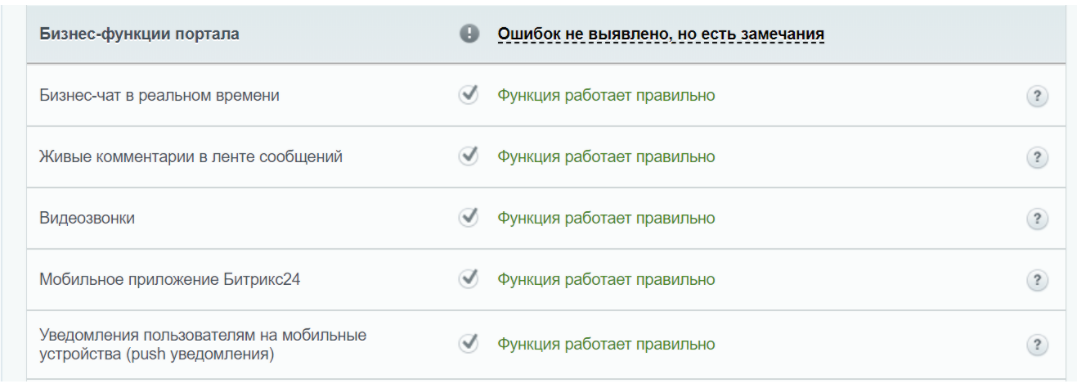This screenshot has width=1088, height=383.
Task: Click the checkmark icon beside Бизнес-чат
Action: pyautogui.click(x=470, y=95)
